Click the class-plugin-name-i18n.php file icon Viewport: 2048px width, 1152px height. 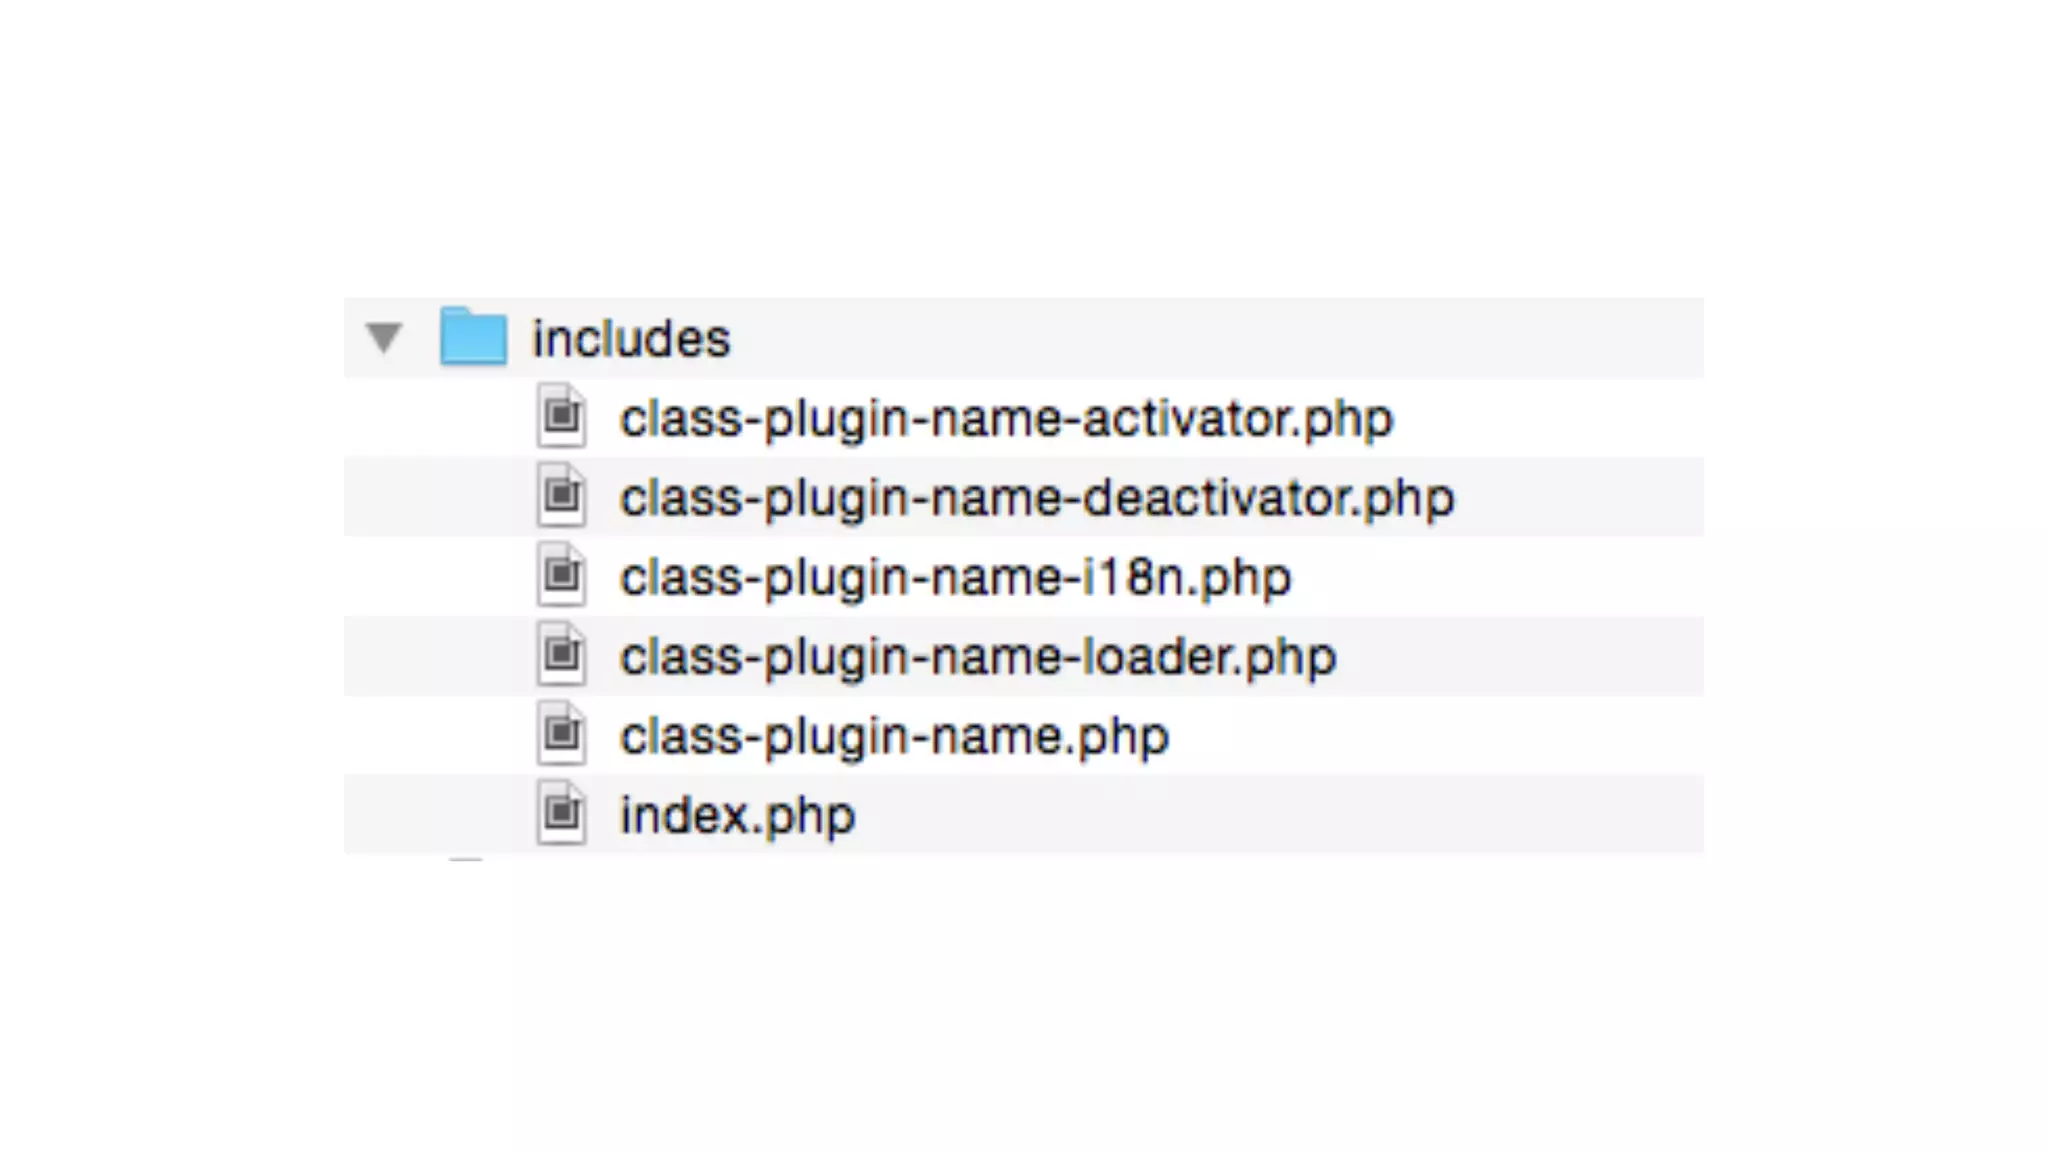tap(561, 575)
